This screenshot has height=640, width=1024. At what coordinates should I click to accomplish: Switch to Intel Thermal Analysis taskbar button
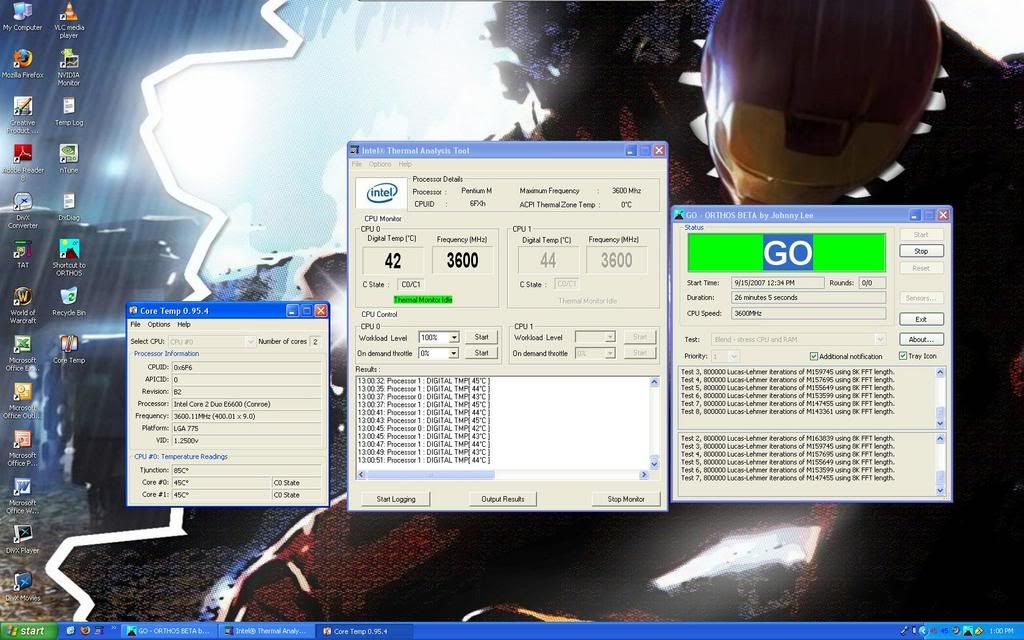[266, 632]
